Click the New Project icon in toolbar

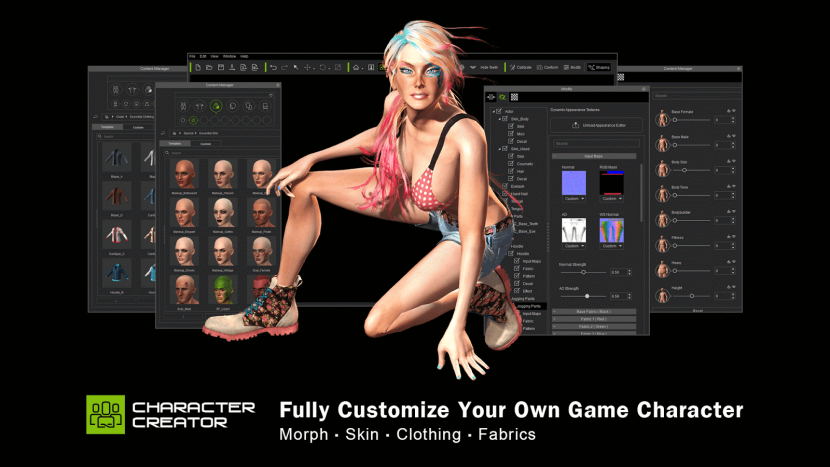(x=198, y=67)
